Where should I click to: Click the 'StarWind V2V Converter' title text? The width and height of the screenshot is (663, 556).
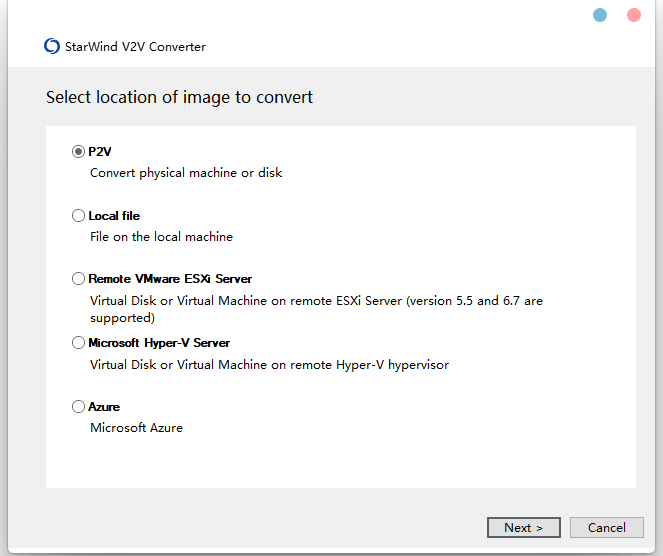[x=135, y=47]
